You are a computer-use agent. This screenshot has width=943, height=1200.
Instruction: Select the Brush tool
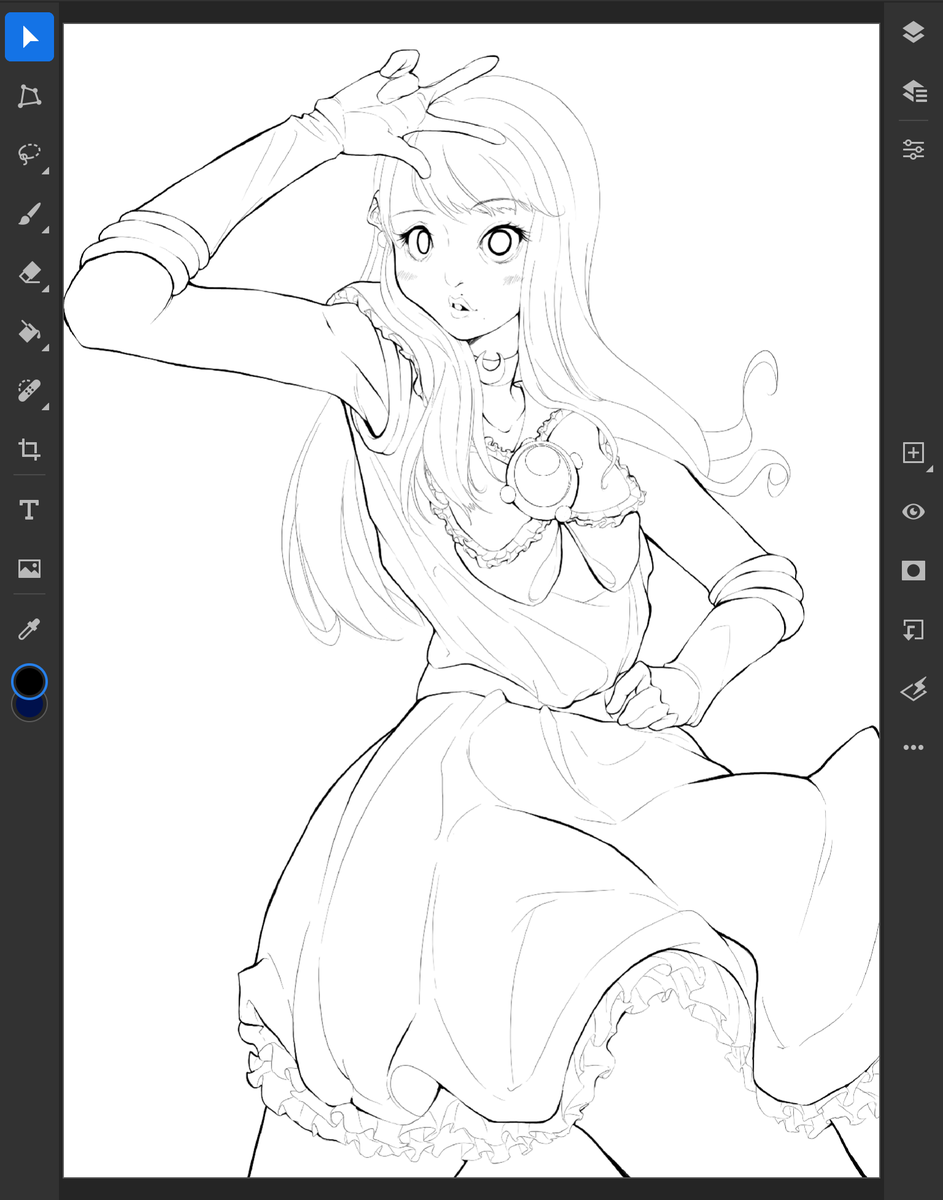click(x=29, y=214)
